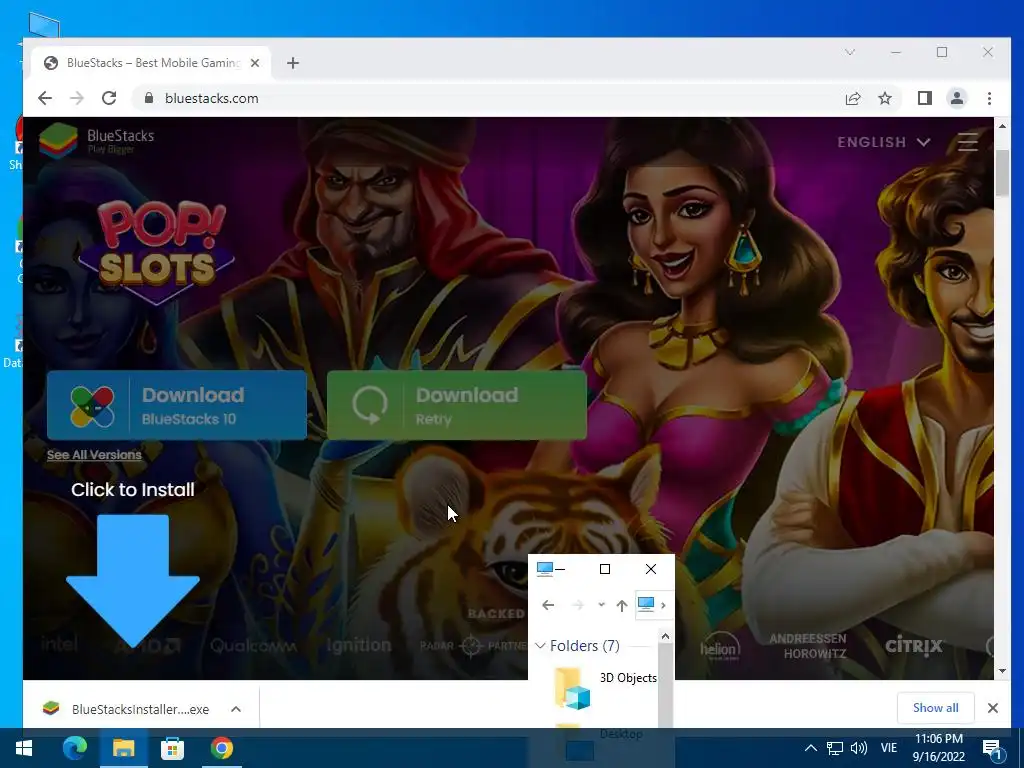This screenshot has width=1024, height=768.
Task: Click the green Download Retry button
Action: click(456, 405)
